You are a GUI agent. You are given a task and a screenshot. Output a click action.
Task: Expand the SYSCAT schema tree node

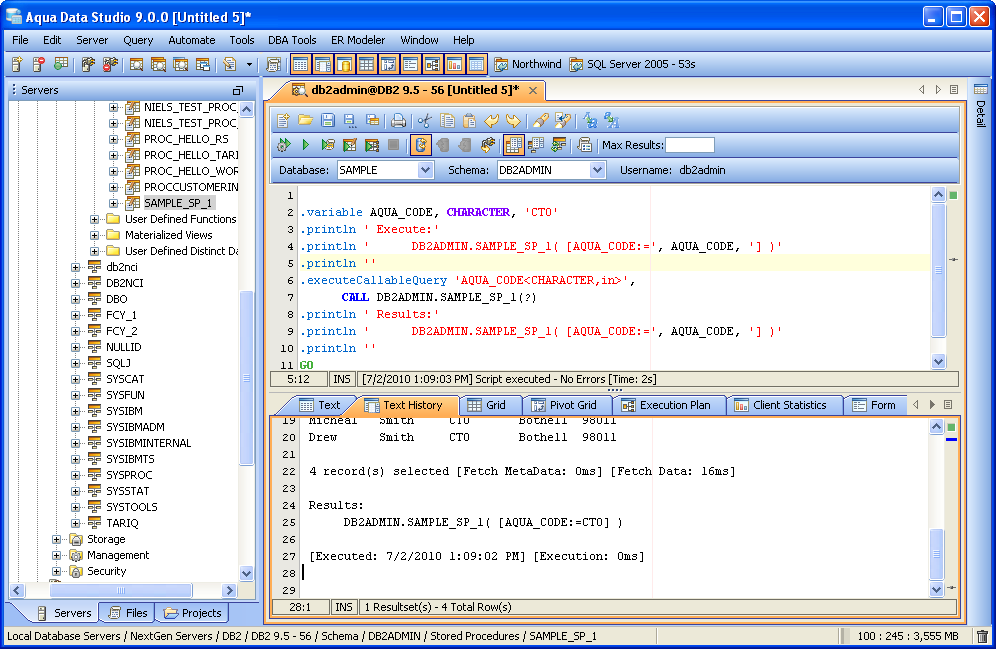click(x=77, y=379)
